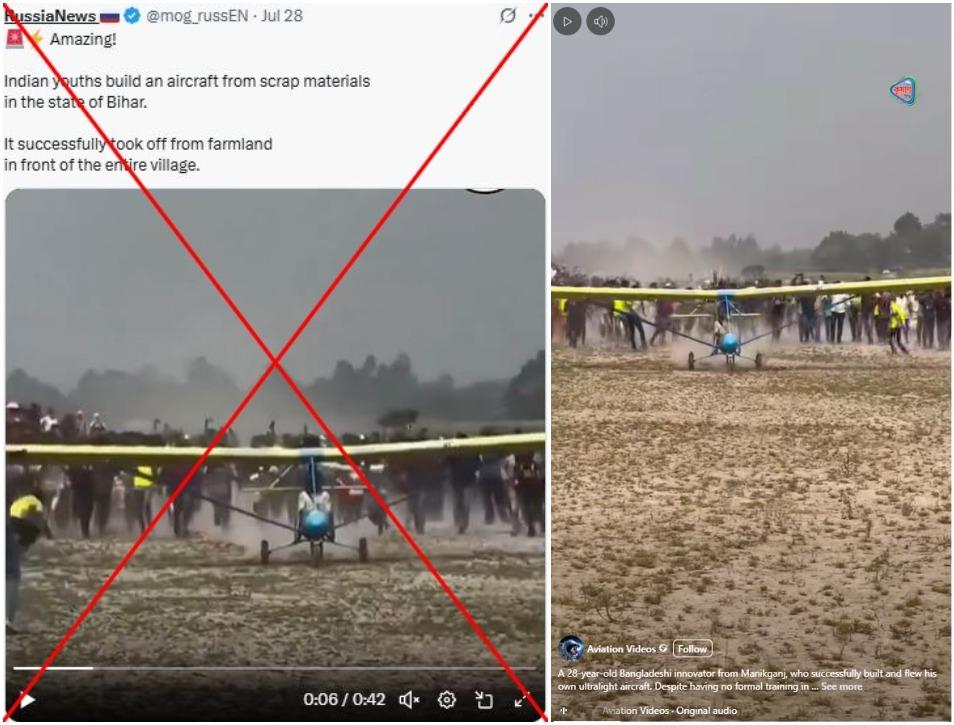Click the colorful channel watermark logo
This screenshot has height=725, width=954.
(904, 91)
